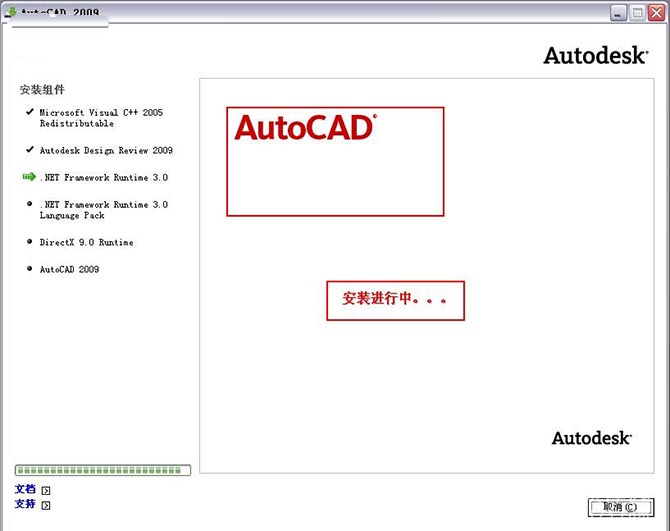Open the 支持 support link
Screen dimensions: 670x531
click(25, 504)
